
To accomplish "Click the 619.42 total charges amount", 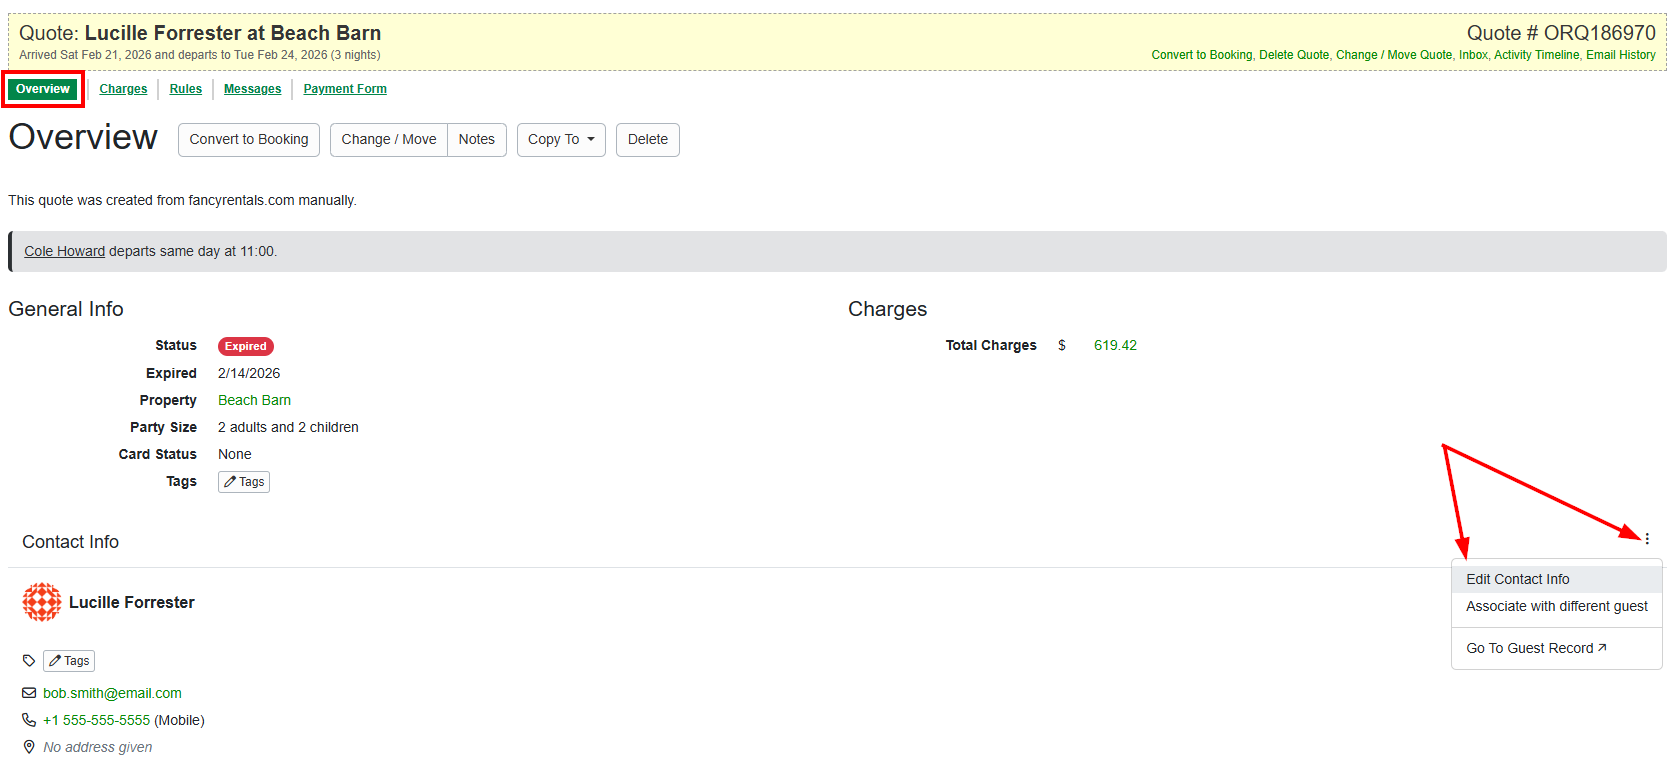I will point(1115,345).
